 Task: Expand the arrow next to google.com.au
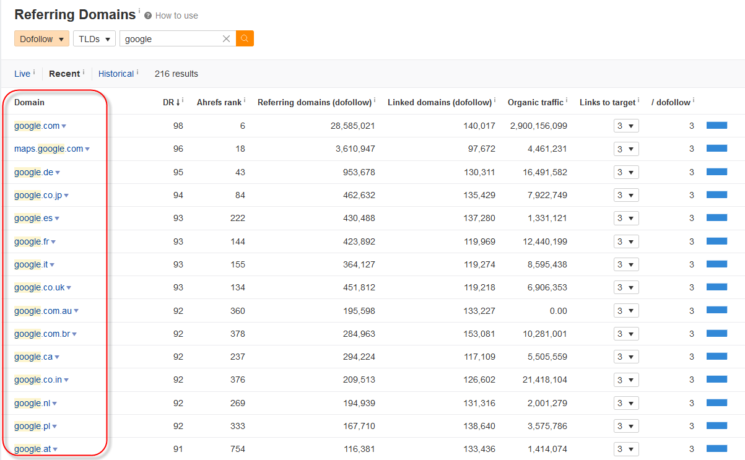point(76,311)
